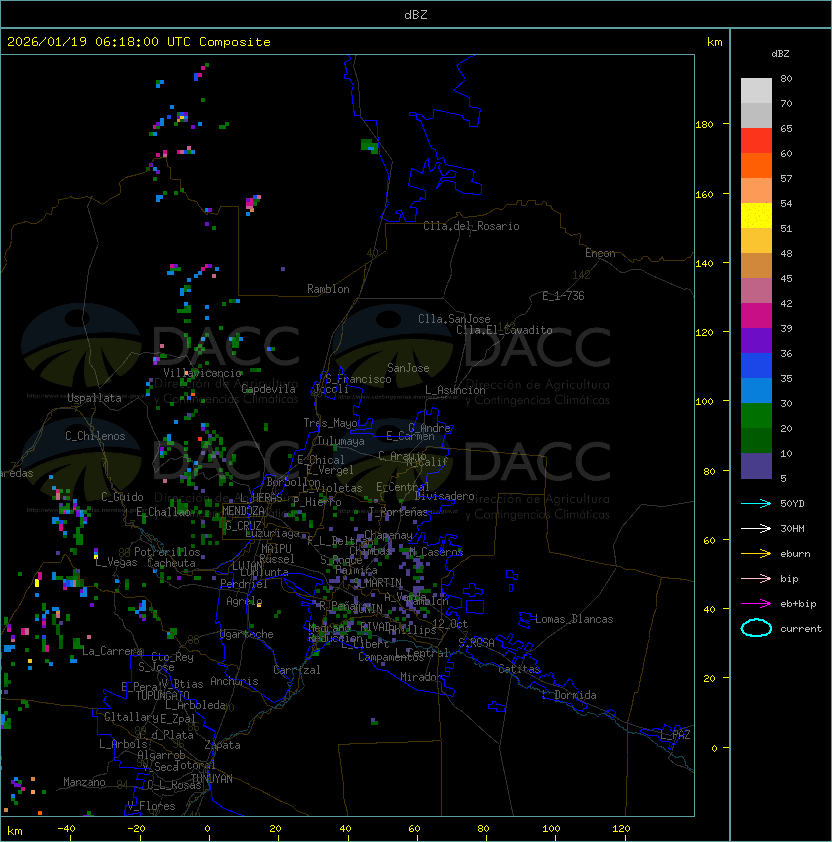The image size is (832, 842).
Task: Click the Clla.SanJose place label
Action: pyautogui.click(x=454, y=319)
